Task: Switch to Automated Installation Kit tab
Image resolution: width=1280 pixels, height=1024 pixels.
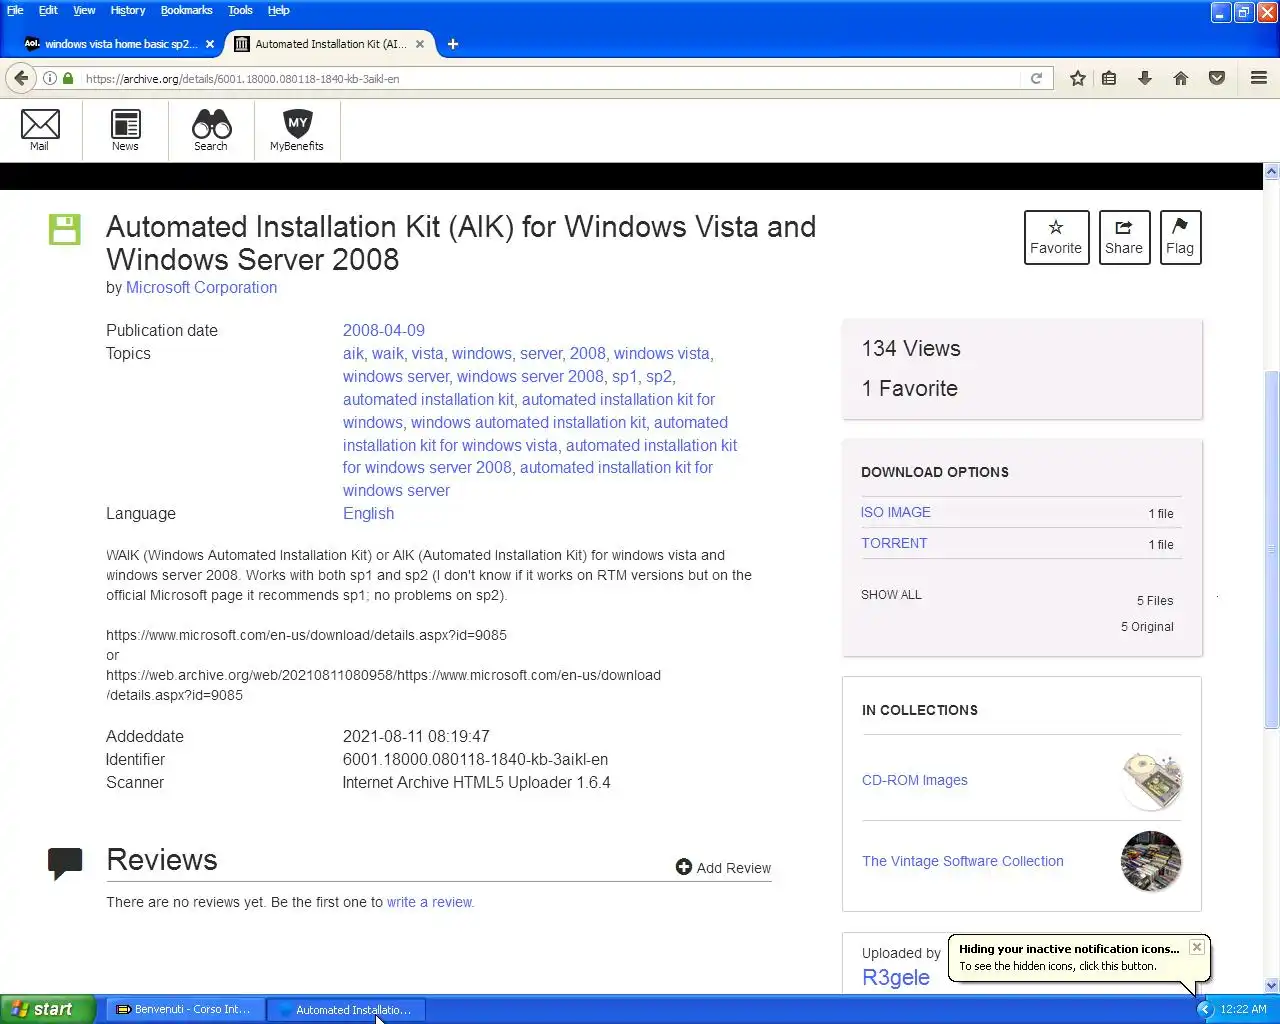Action: coord(330,44)
